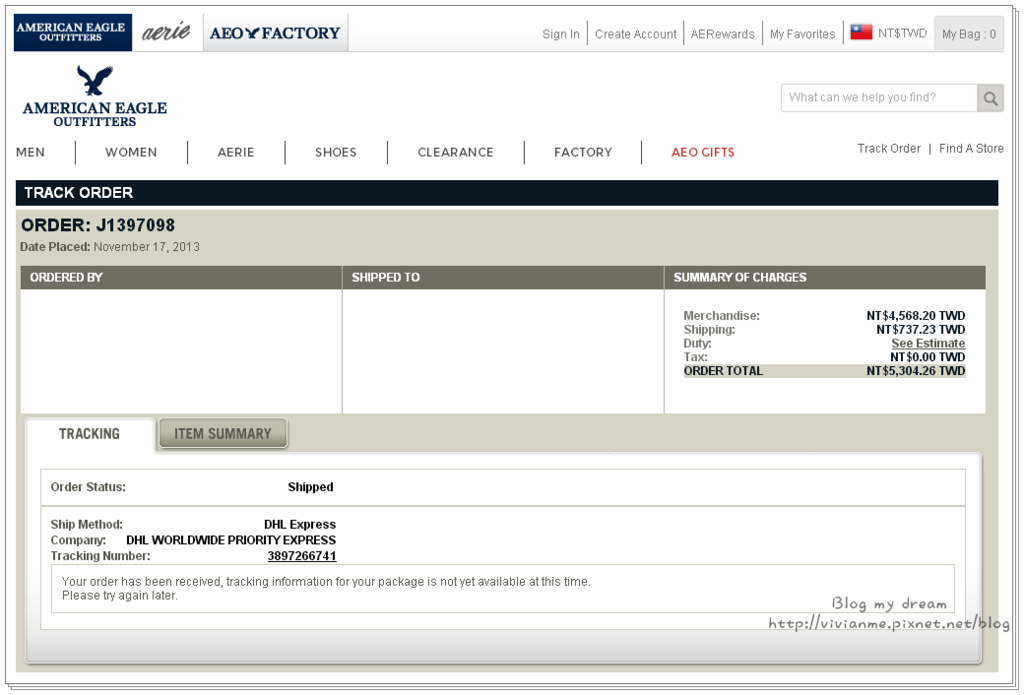Open tracking number 3897266741 link
The width and height of the screenshot is (1024, 695).
302,556
